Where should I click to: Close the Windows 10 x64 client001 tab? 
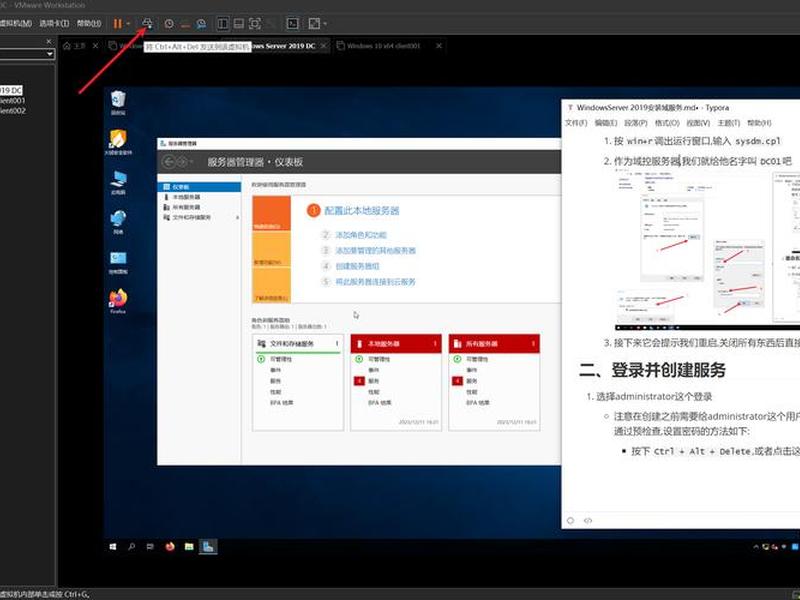pos(439,46)
